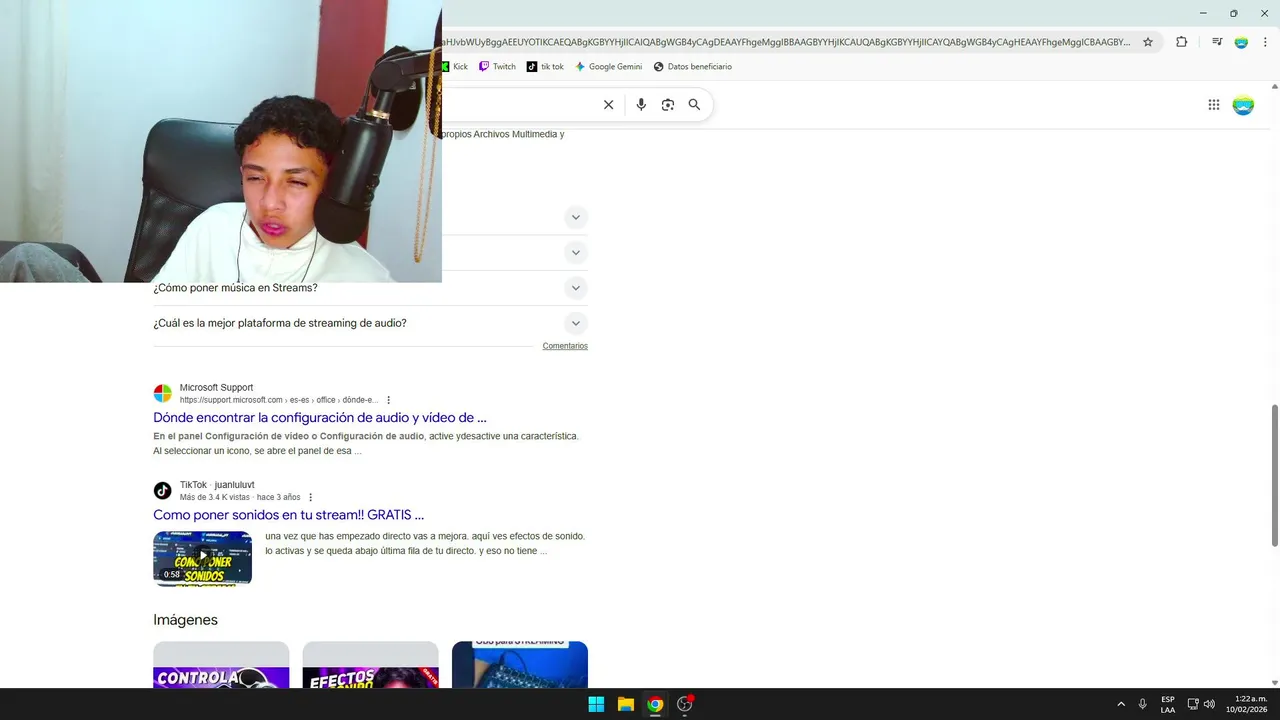
Task: Open the volume speaker tray icon
Action: pyautogui.click(x=1209, y=704)
